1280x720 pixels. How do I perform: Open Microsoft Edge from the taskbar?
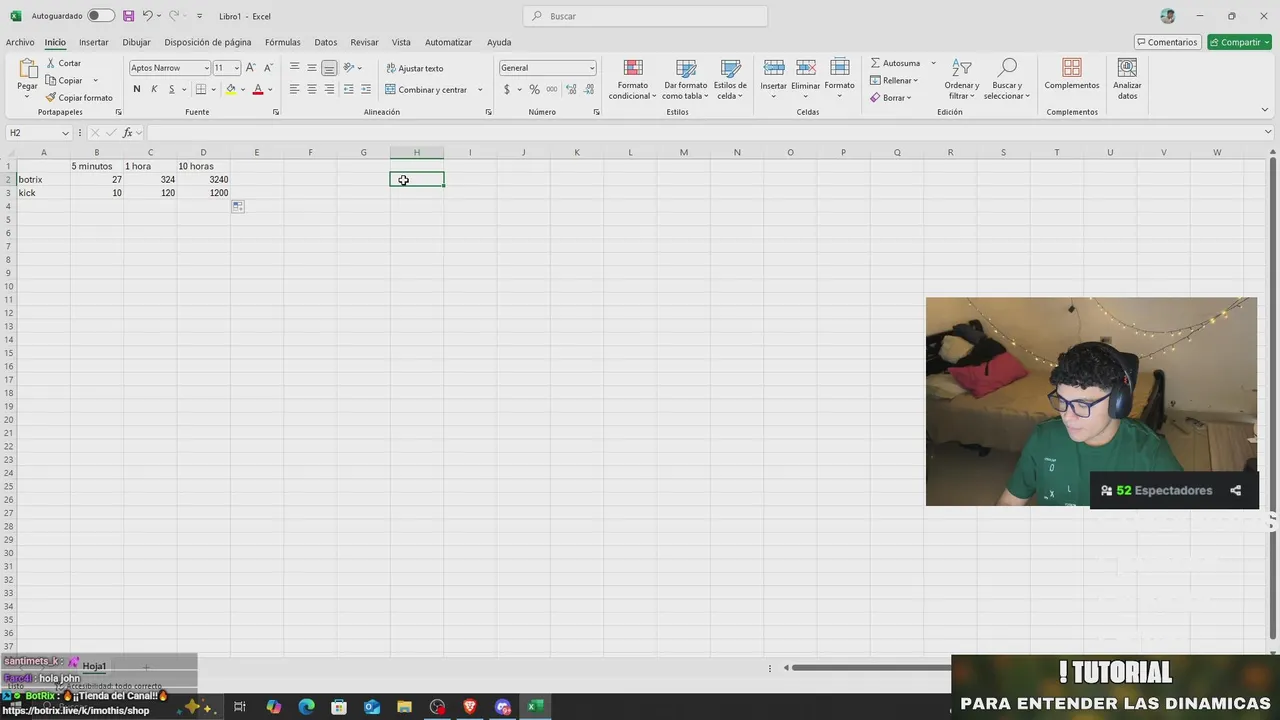pyautogui.click(x=307, y=707)
